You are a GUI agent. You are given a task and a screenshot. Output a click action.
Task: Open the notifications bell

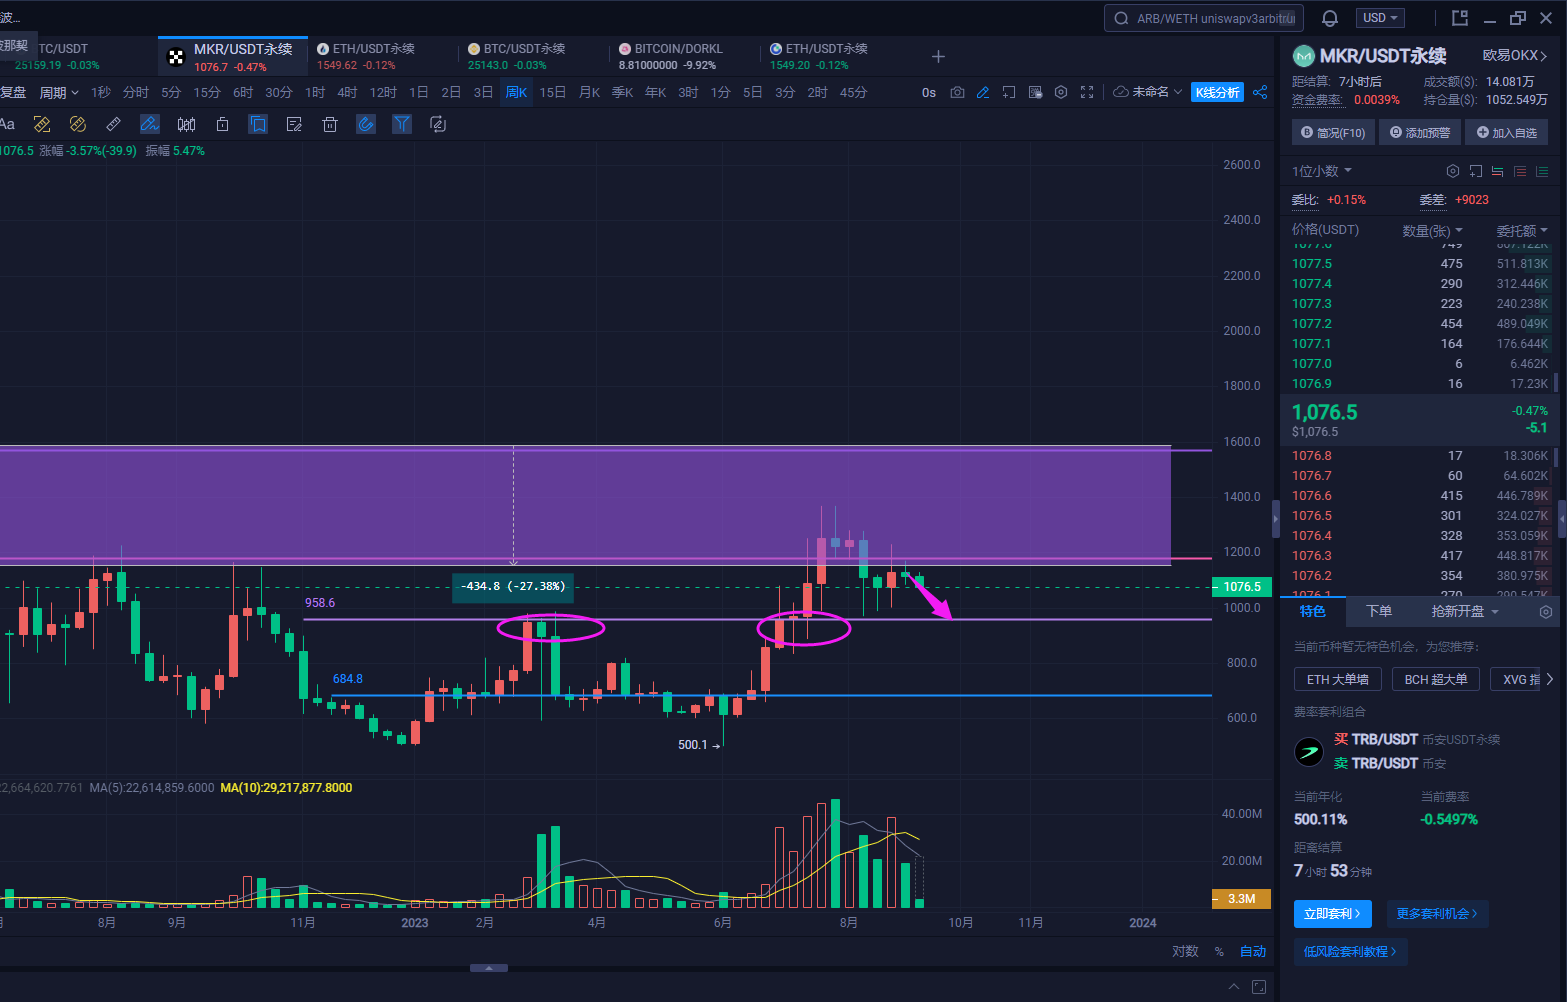pyautogui.click(x=1330, y=18)
